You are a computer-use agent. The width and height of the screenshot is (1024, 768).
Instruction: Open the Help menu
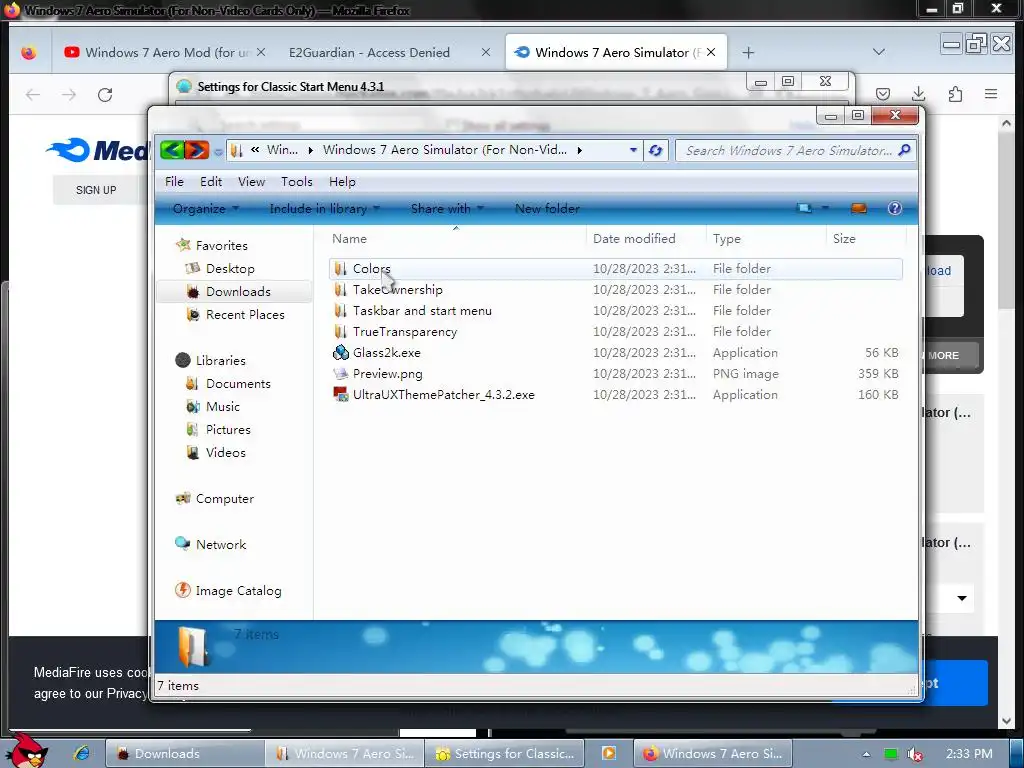pyautogui.click(x=342, y=182)
